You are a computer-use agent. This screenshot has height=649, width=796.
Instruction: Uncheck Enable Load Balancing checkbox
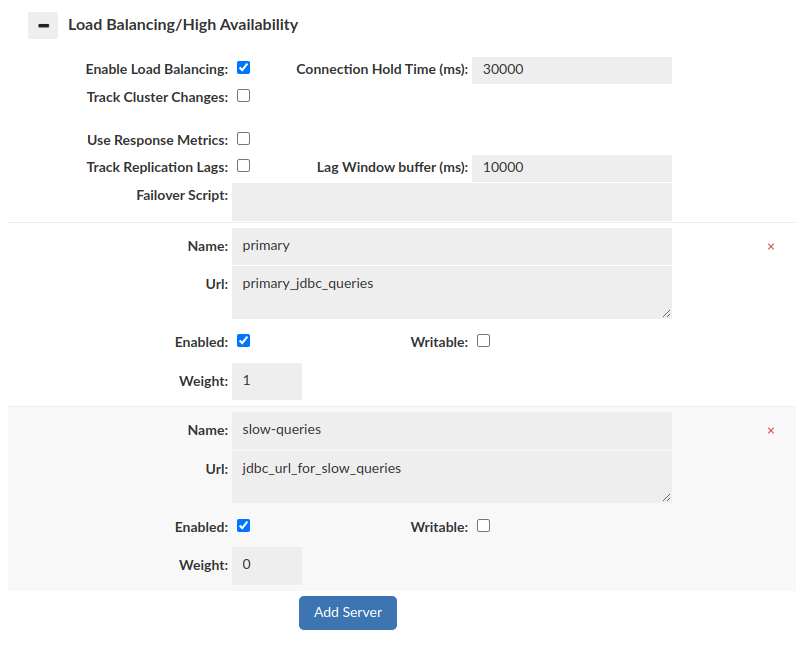243,68
